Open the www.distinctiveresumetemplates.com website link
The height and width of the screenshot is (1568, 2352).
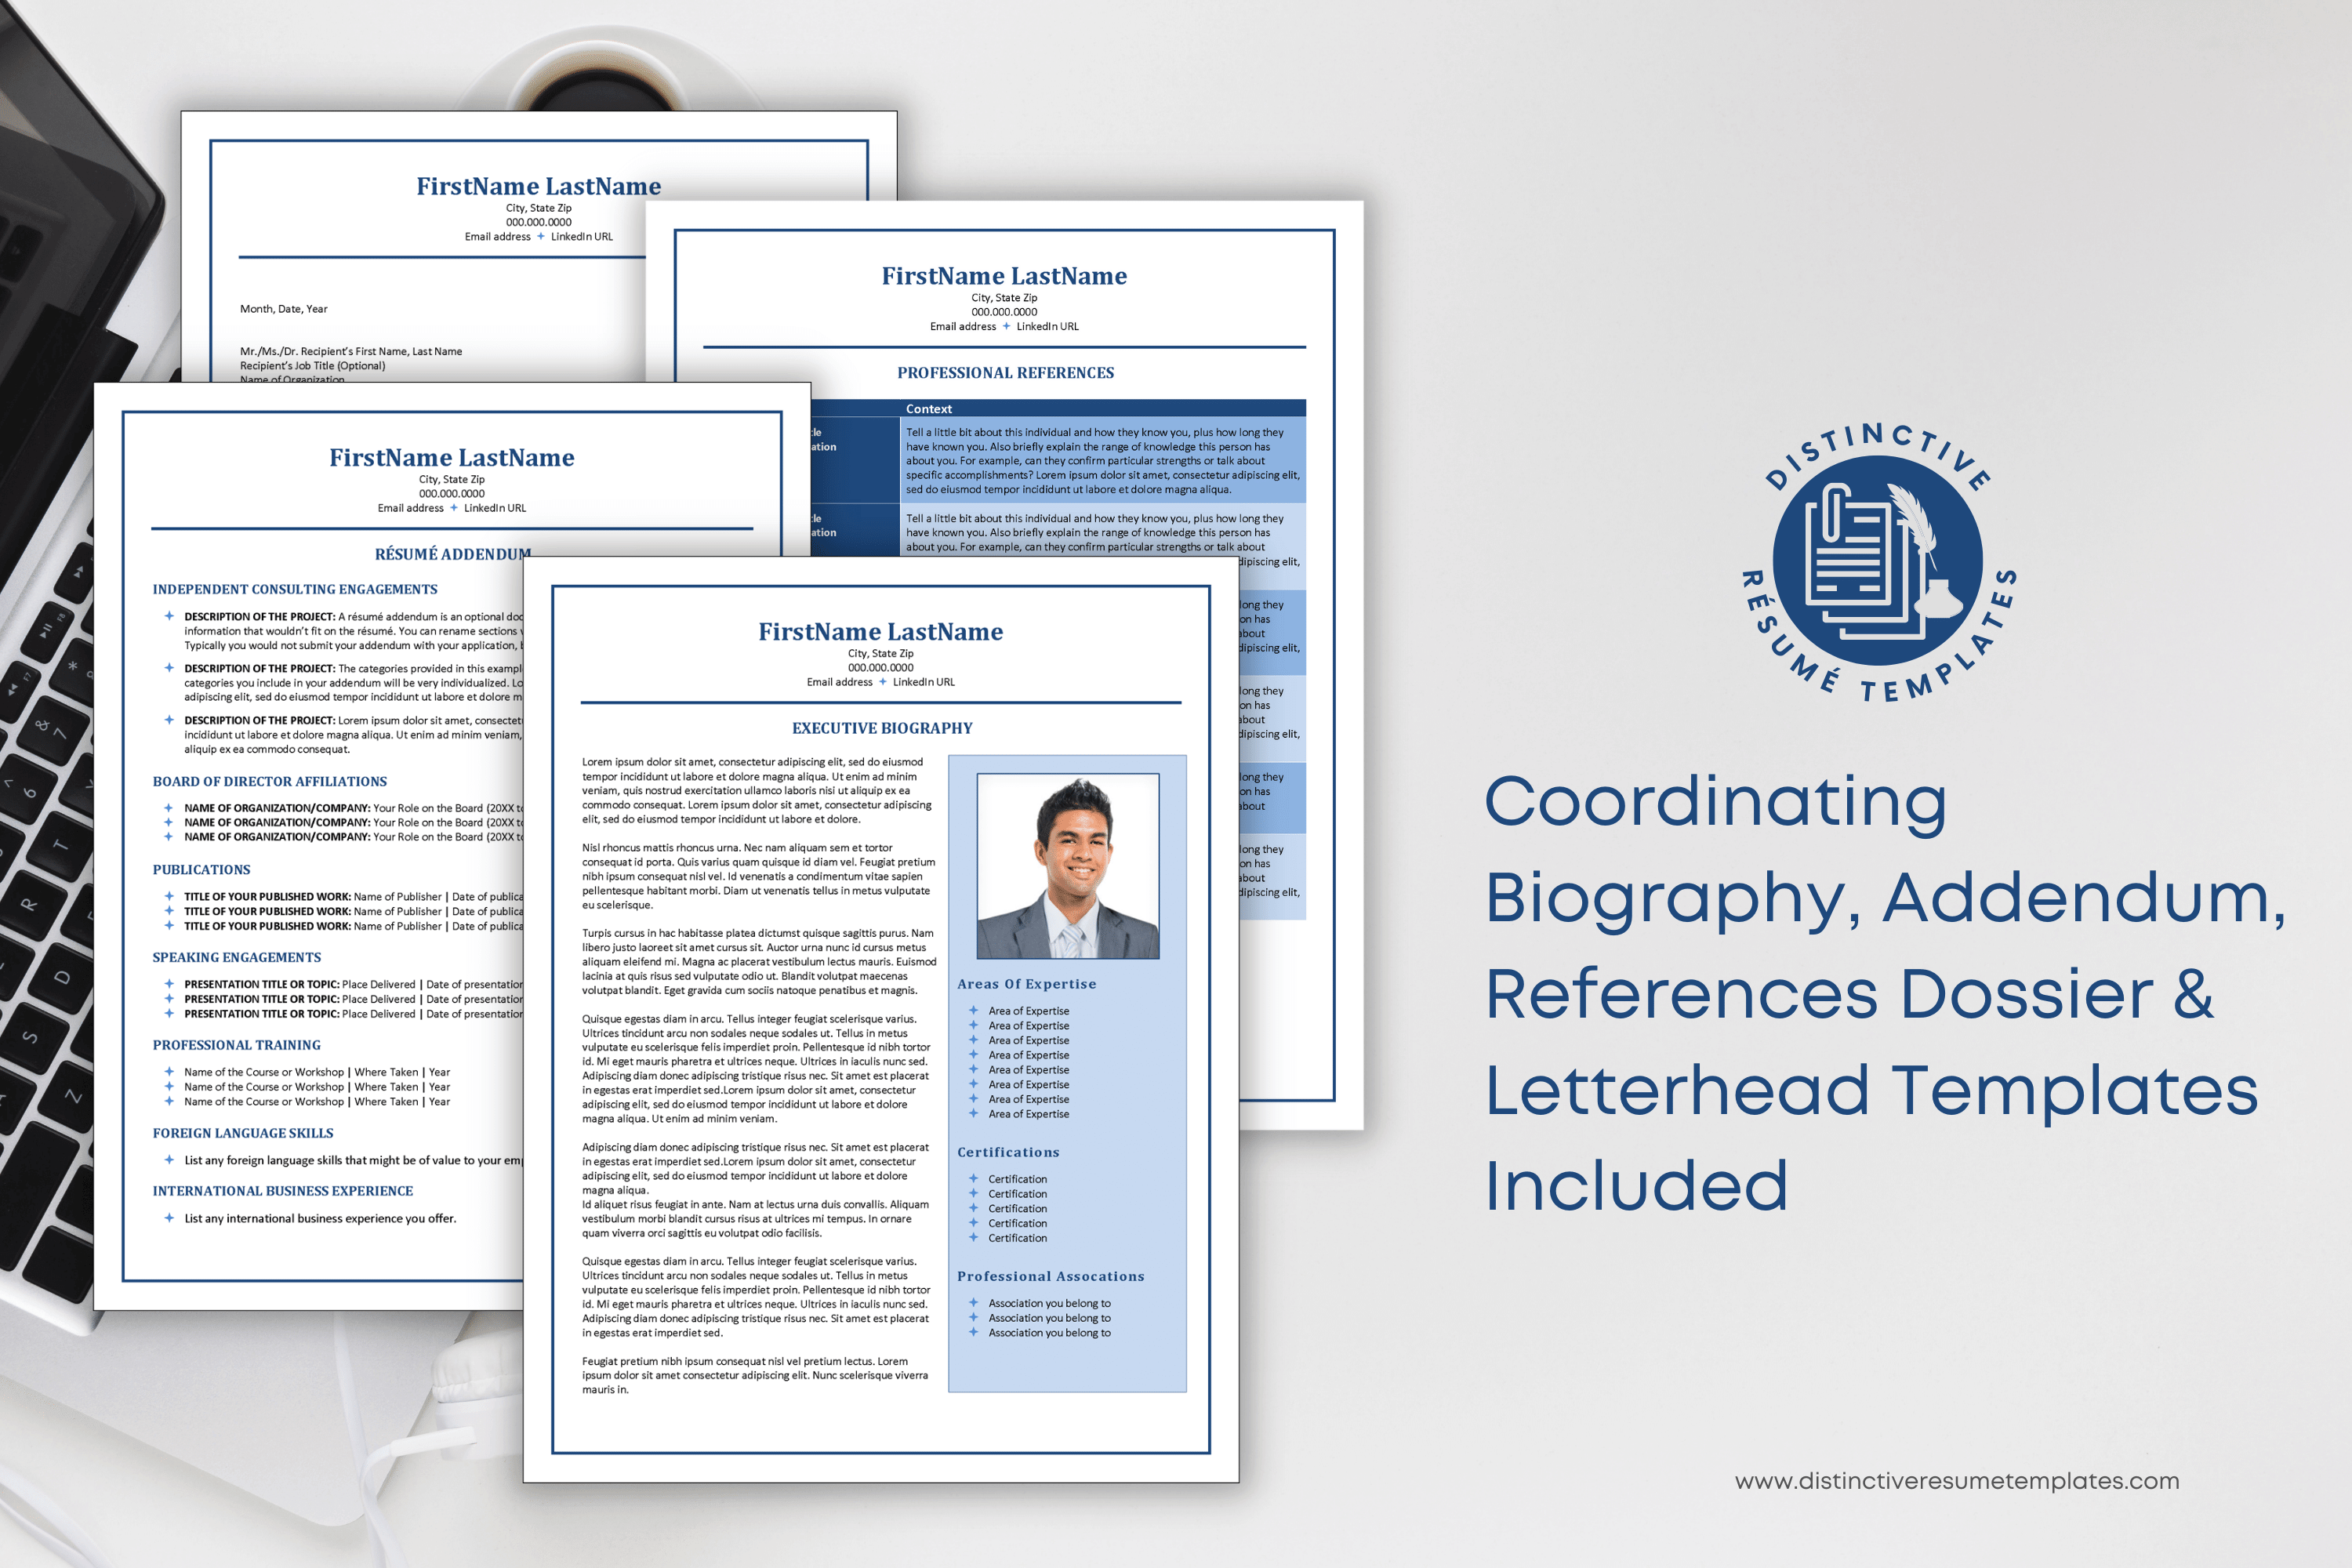click(x=1957, y=1481)
